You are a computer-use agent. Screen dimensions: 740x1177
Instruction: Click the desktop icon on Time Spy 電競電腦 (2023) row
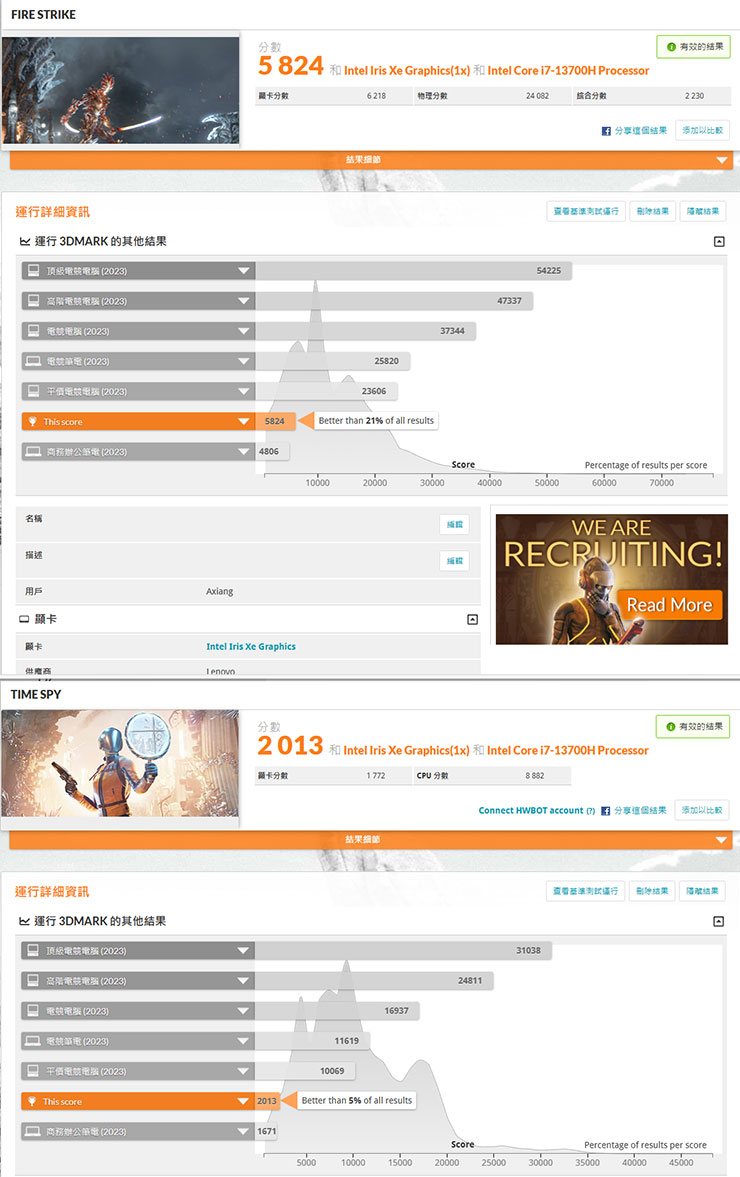click(x=32, y=1010)
